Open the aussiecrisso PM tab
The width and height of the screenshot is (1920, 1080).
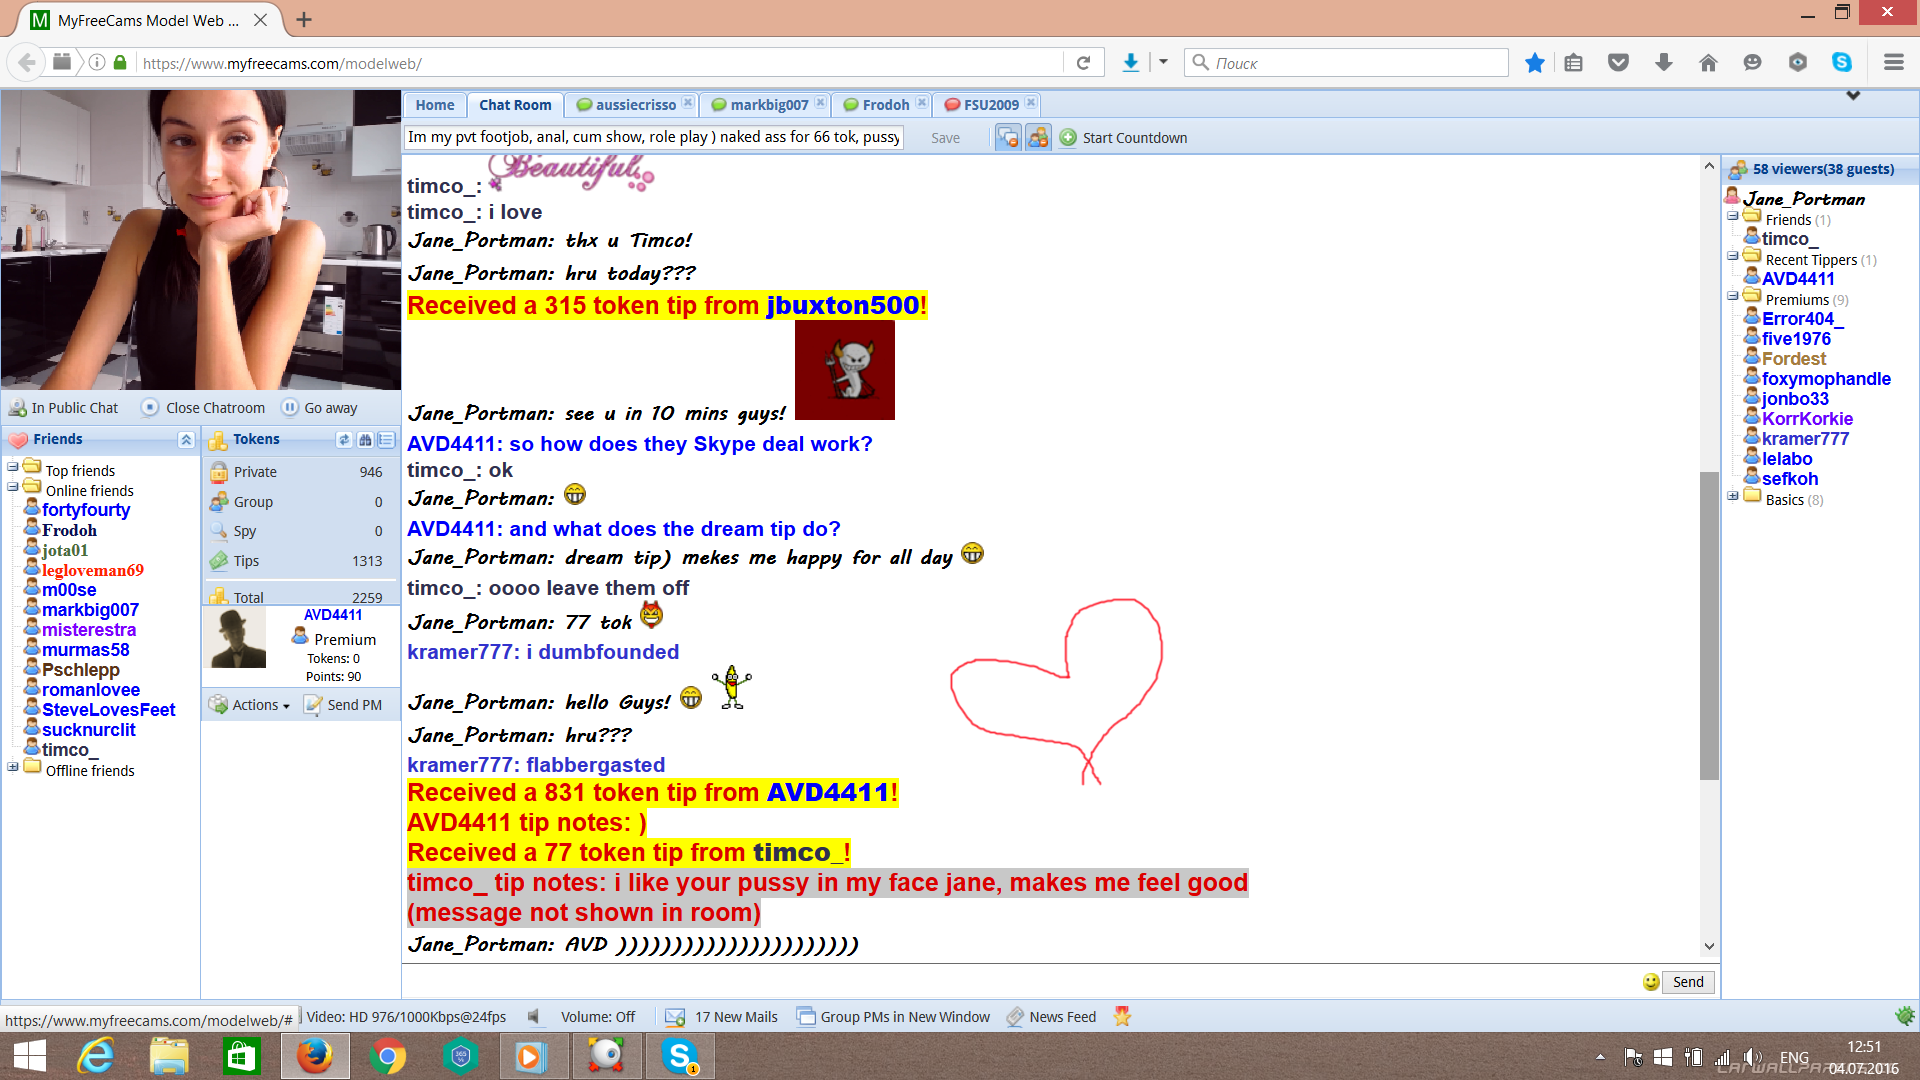tap(635, 105)
